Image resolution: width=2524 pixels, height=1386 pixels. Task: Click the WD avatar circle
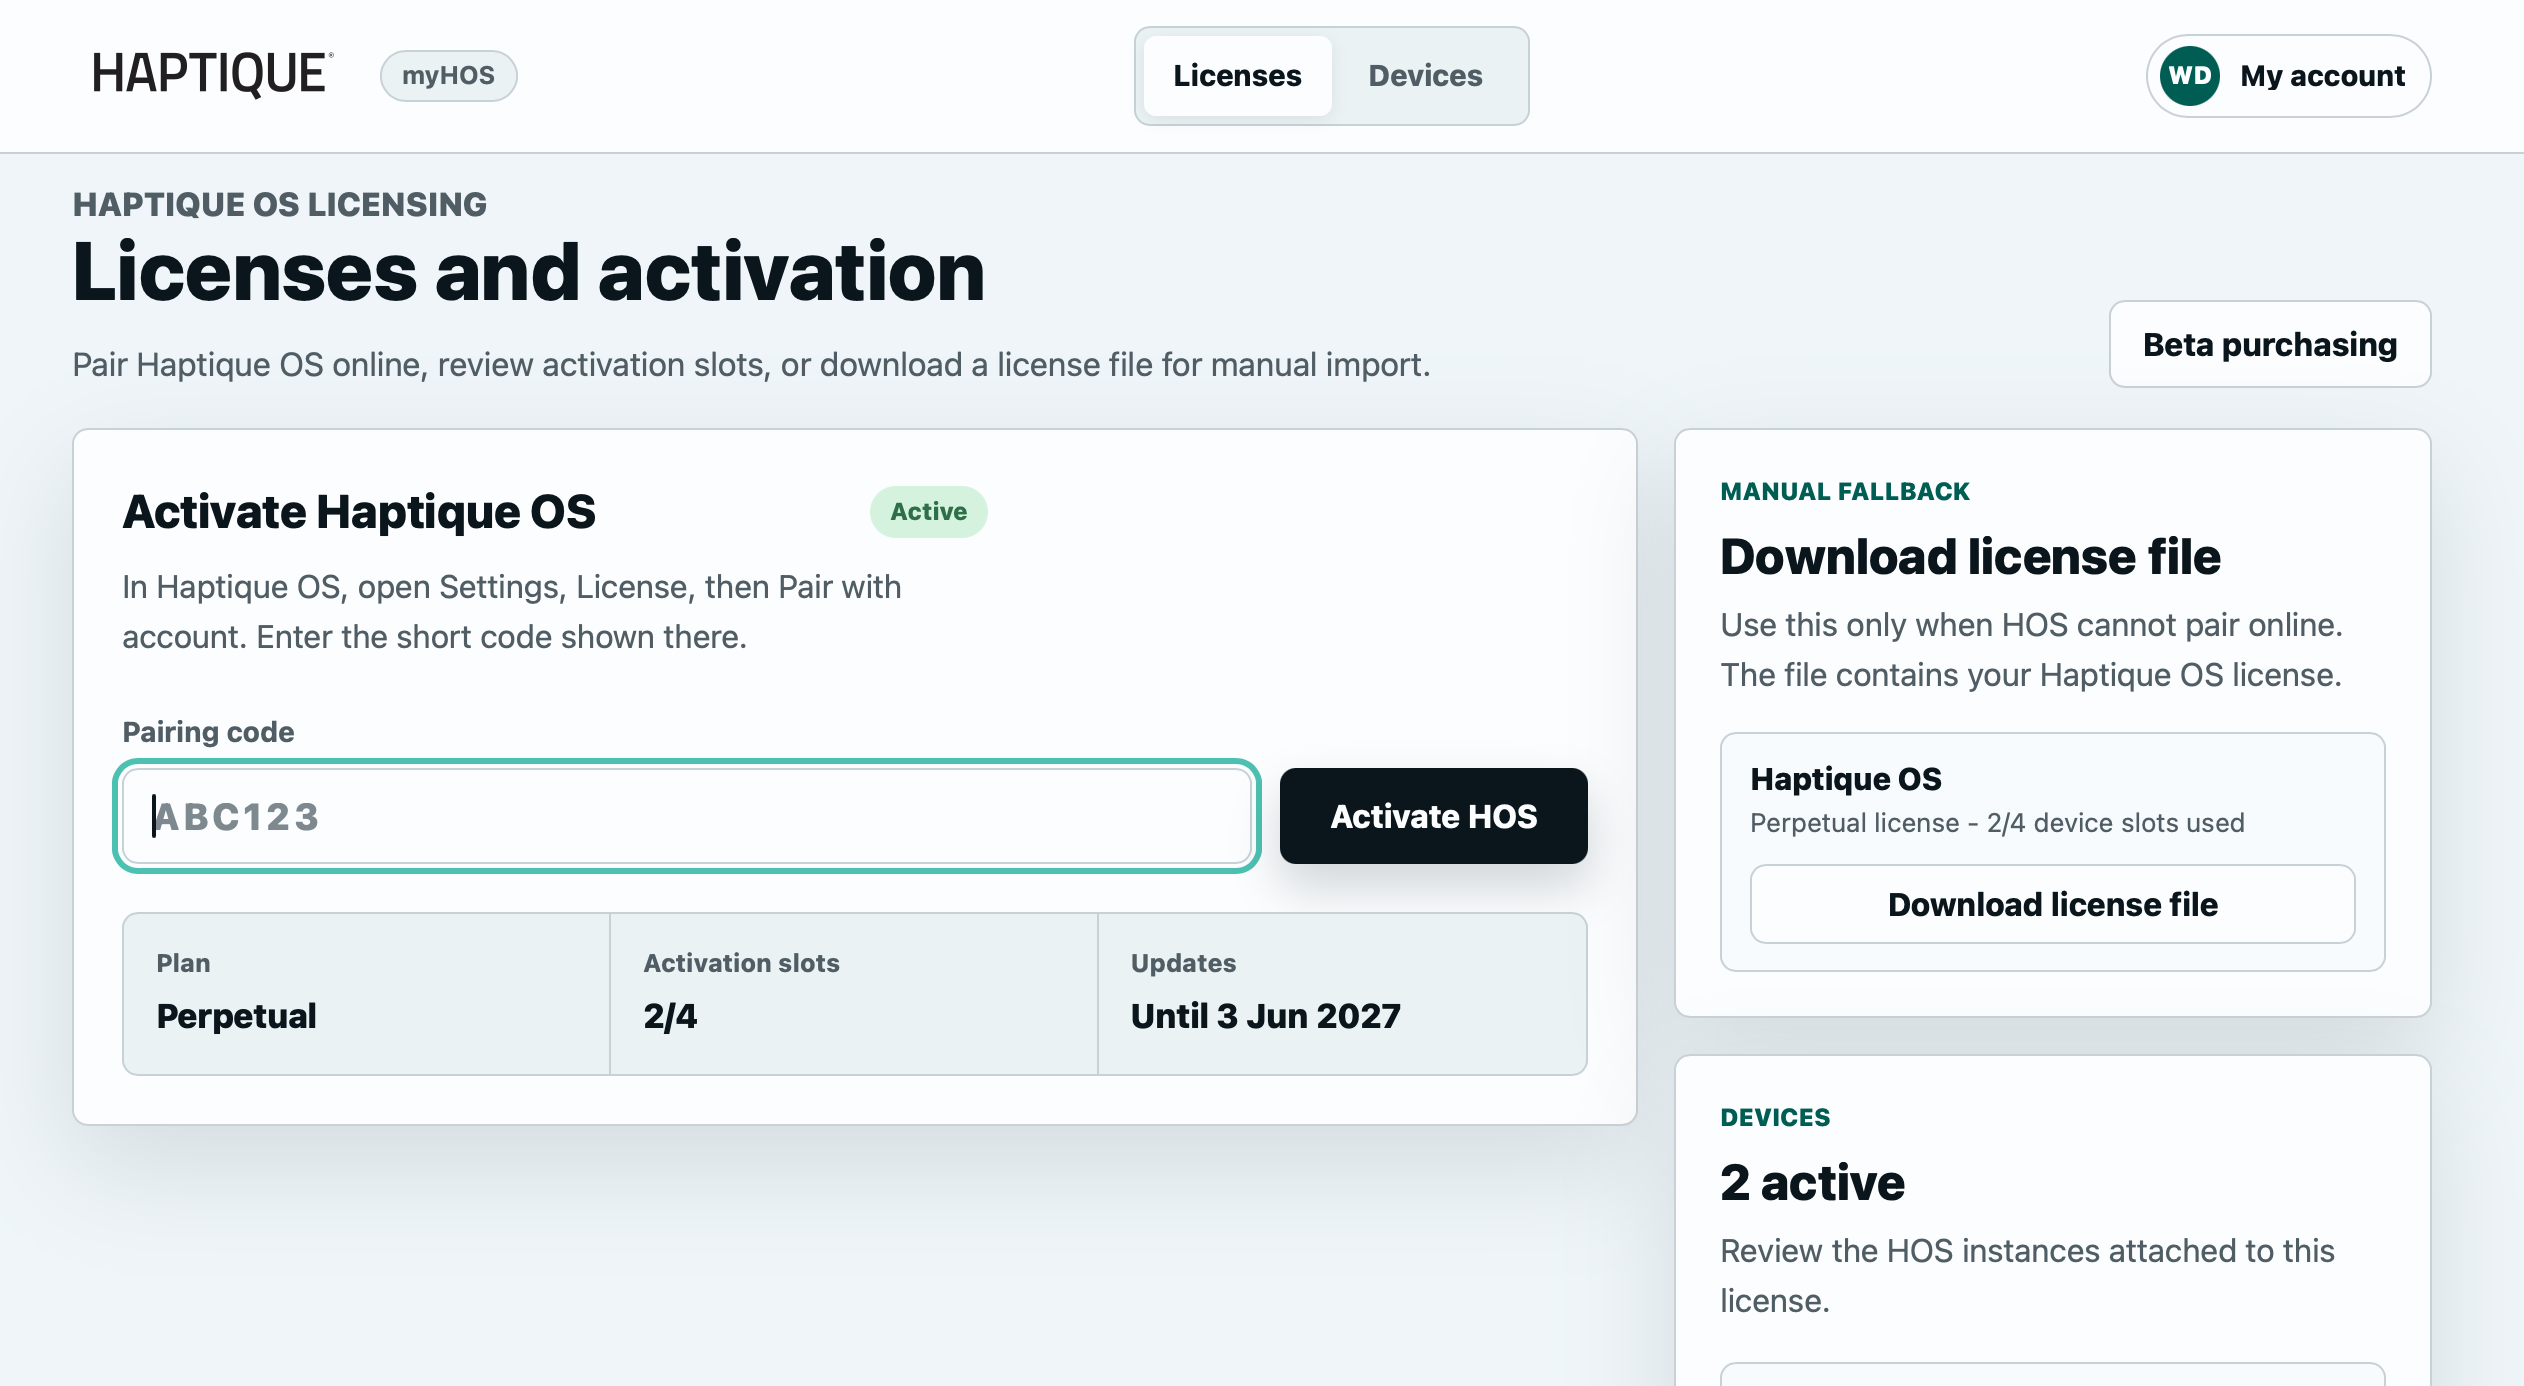tap(2190, 76)
